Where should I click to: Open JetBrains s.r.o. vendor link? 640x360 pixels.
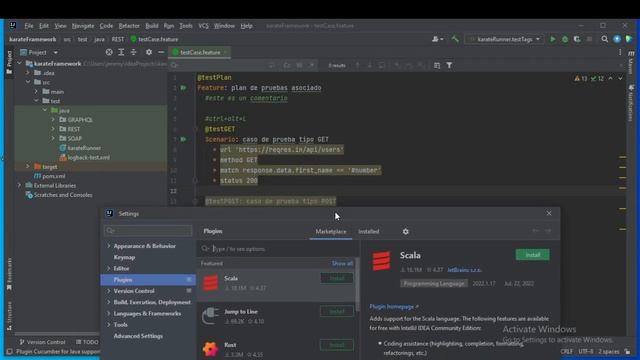tap(464, 270)
